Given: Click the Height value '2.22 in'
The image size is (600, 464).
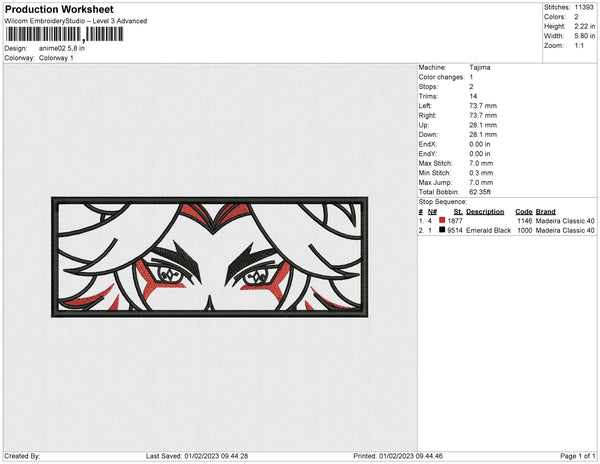Looking at the screenshot, I should 584,26.
